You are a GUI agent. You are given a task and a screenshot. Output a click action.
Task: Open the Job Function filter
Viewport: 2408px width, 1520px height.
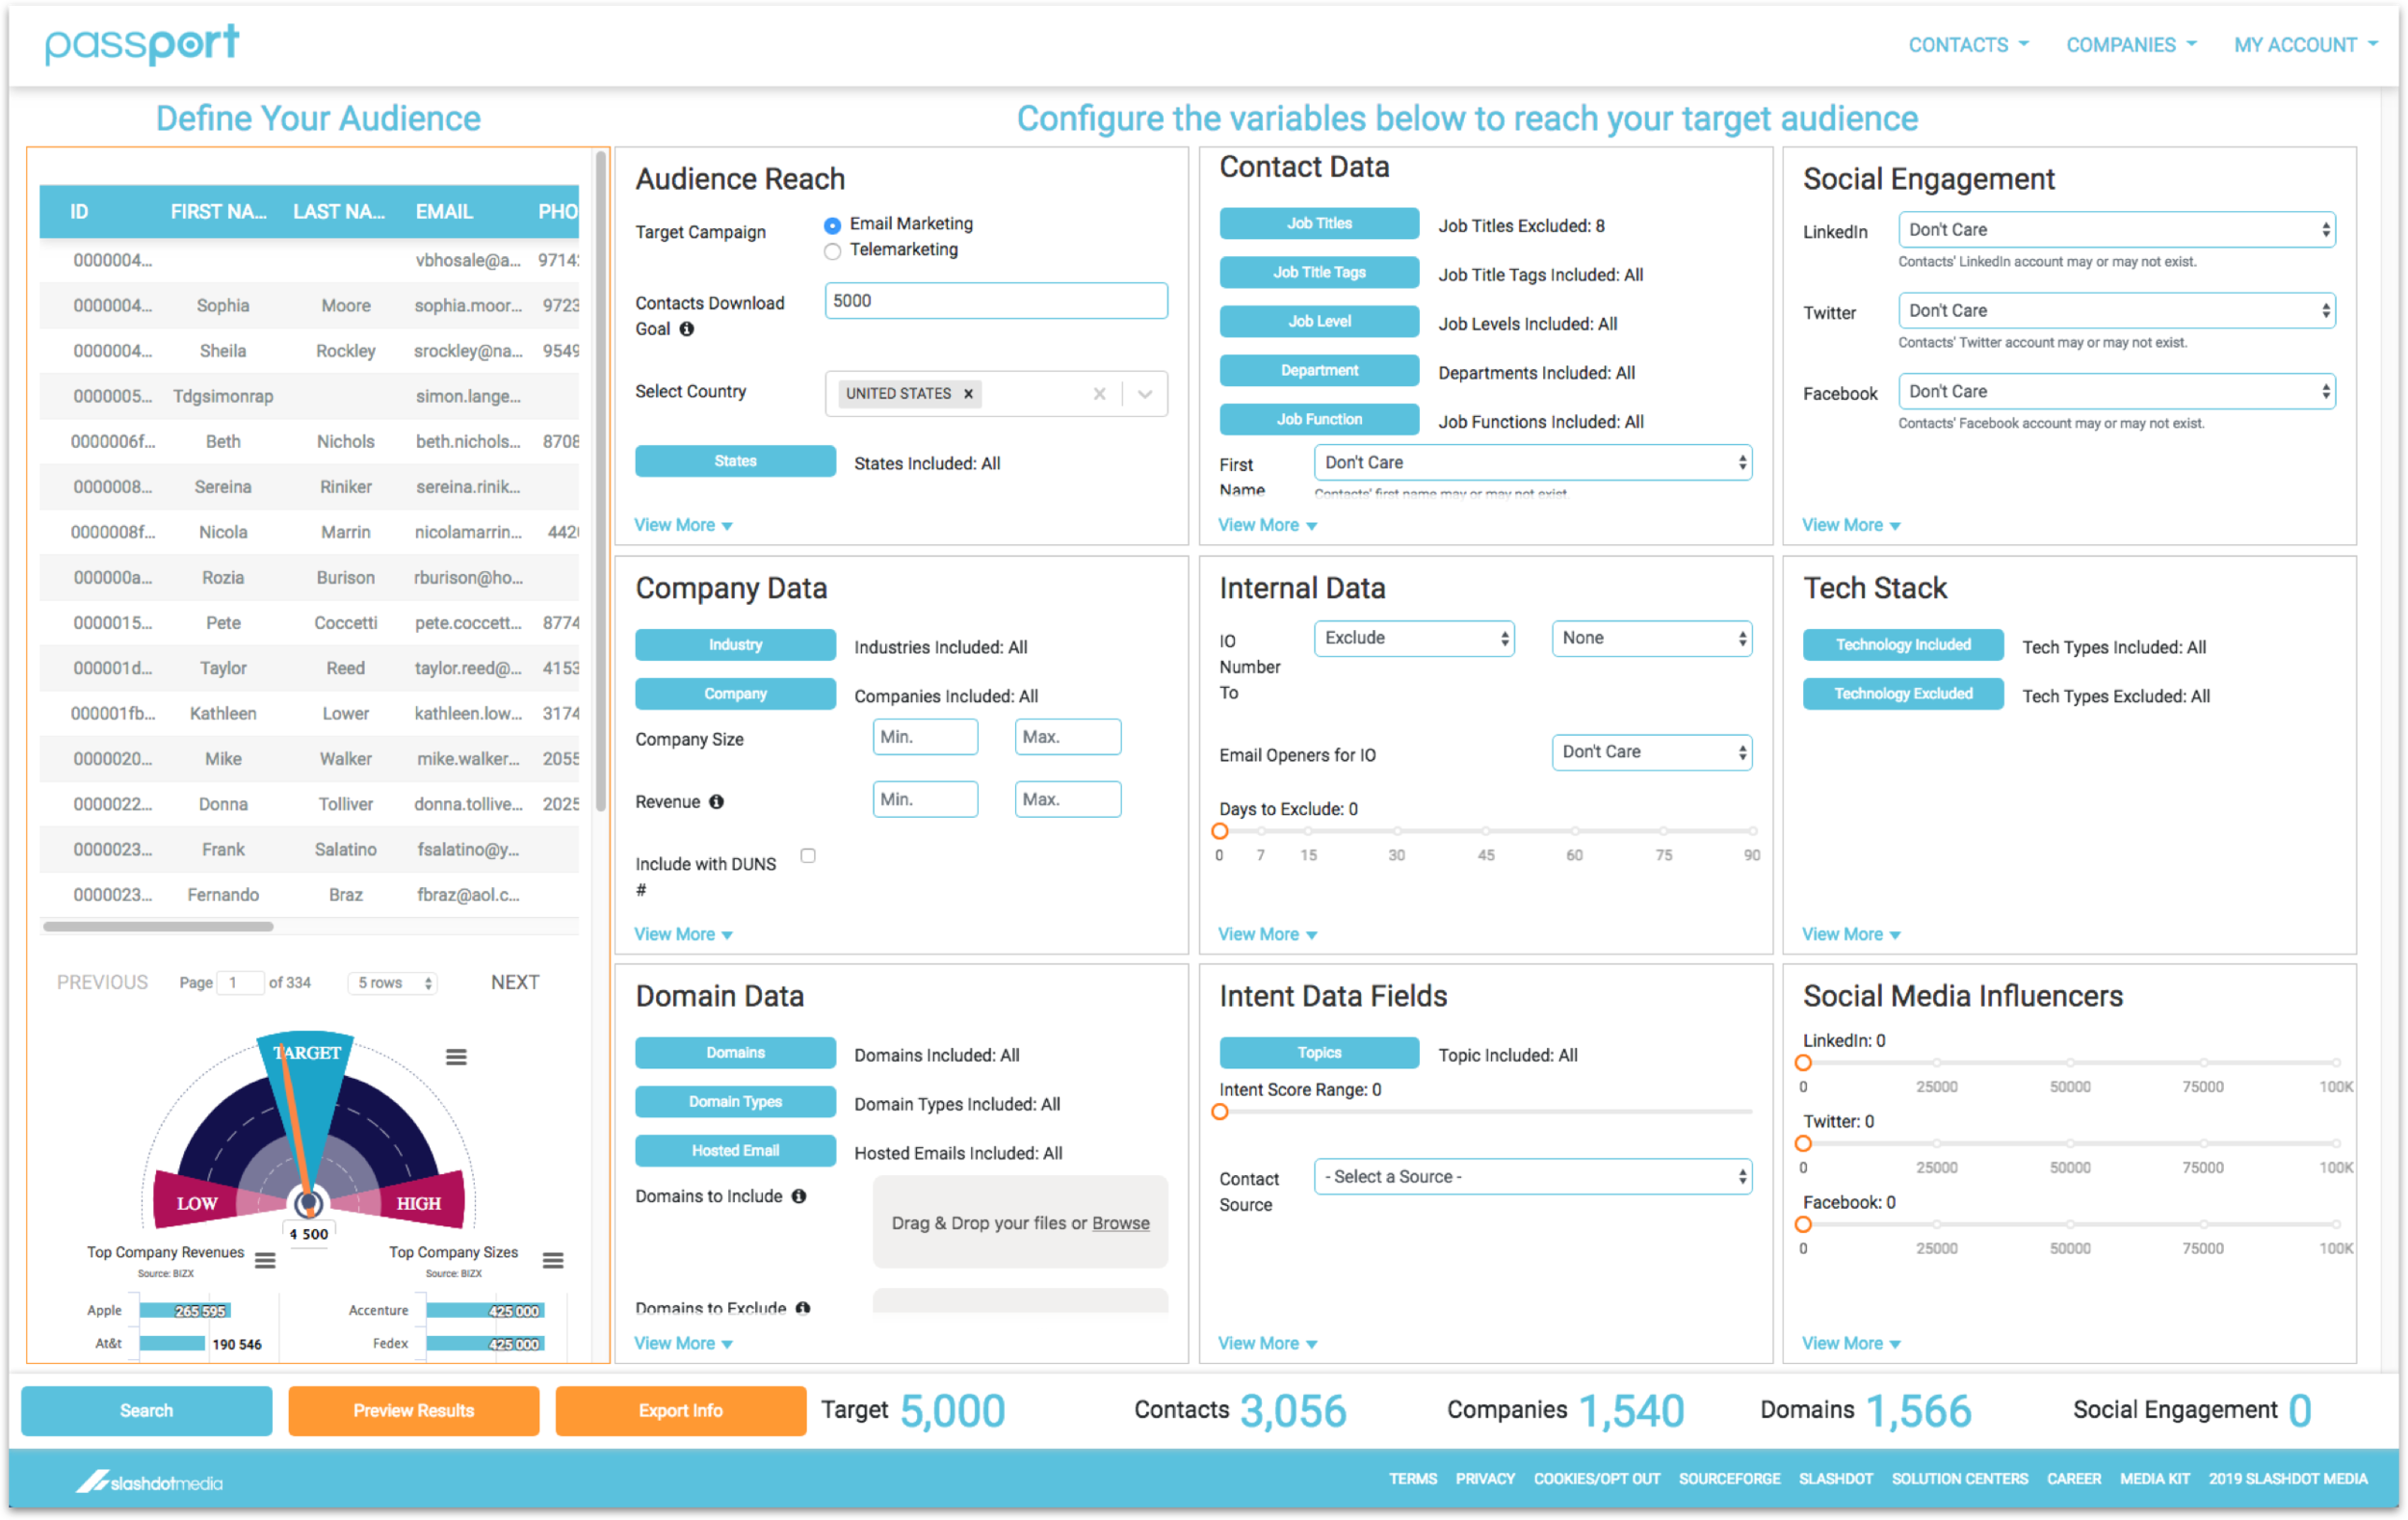(1319, 419)
